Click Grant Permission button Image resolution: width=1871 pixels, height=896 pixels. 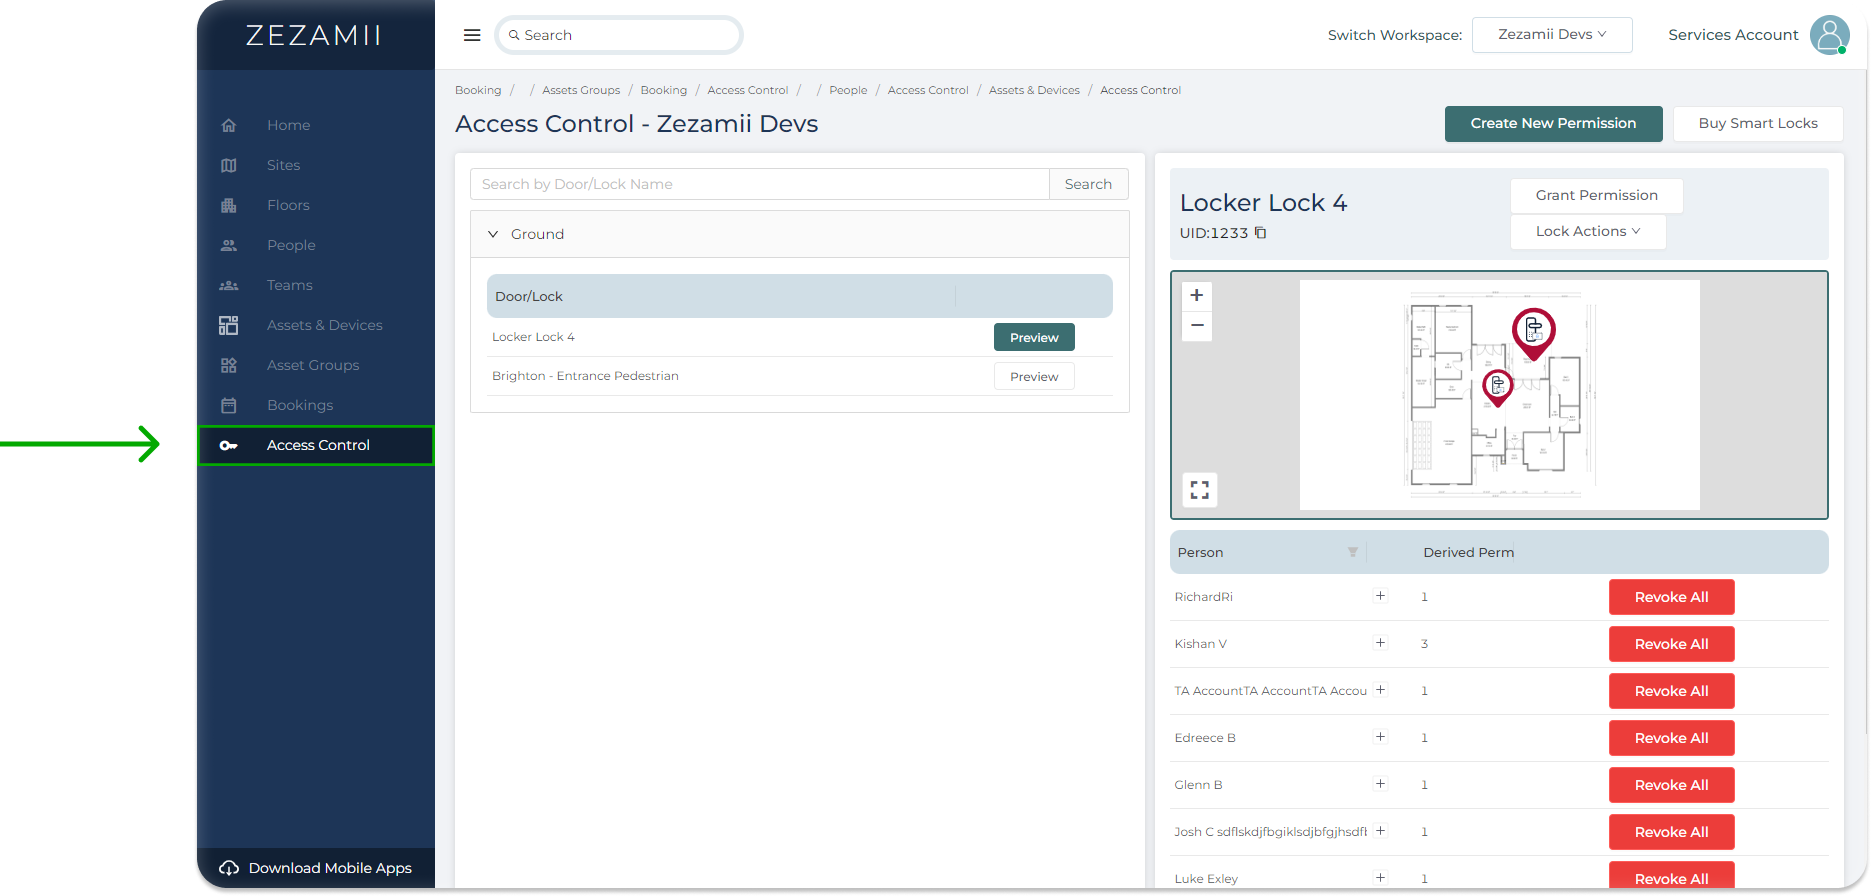1596,196
